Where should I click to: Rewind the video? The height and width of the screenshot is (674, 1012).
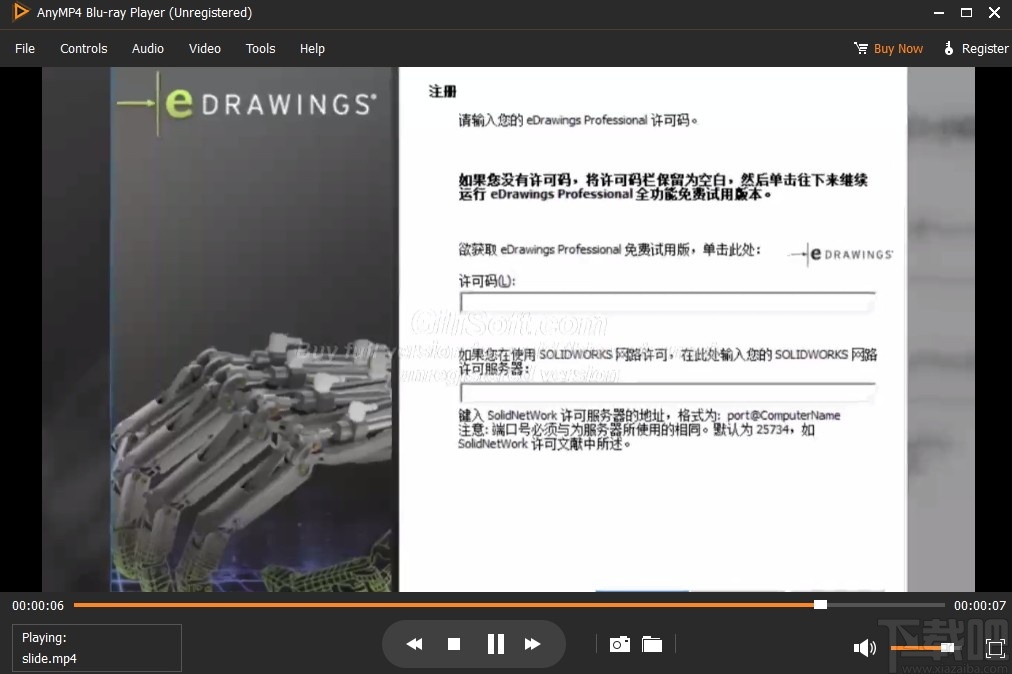click(x=414, y=643)
